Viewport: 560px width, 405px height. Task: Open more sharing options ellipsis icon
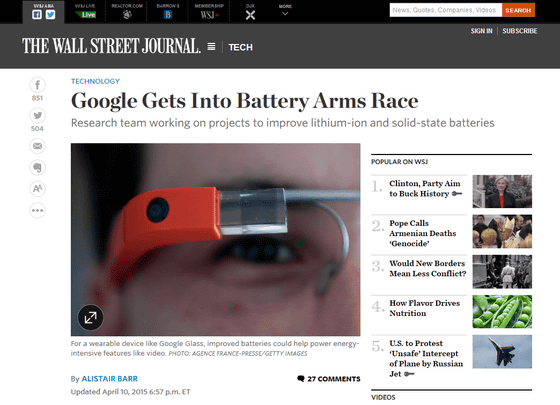[x=38, y=210]
